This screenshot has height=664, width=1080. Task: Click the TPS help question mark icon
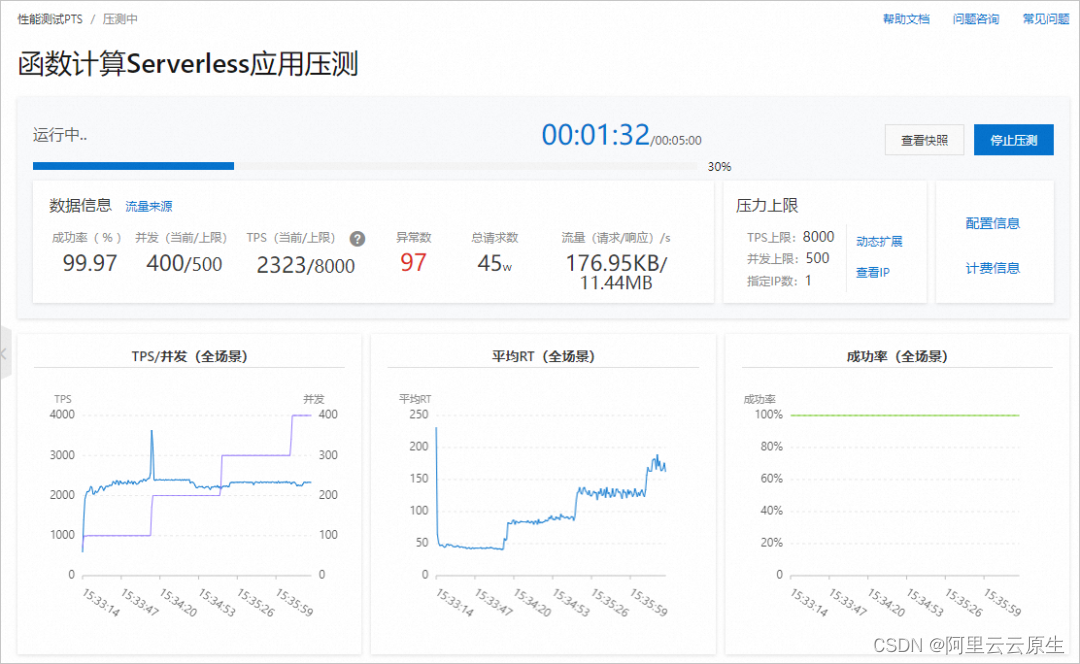[357, 239]
